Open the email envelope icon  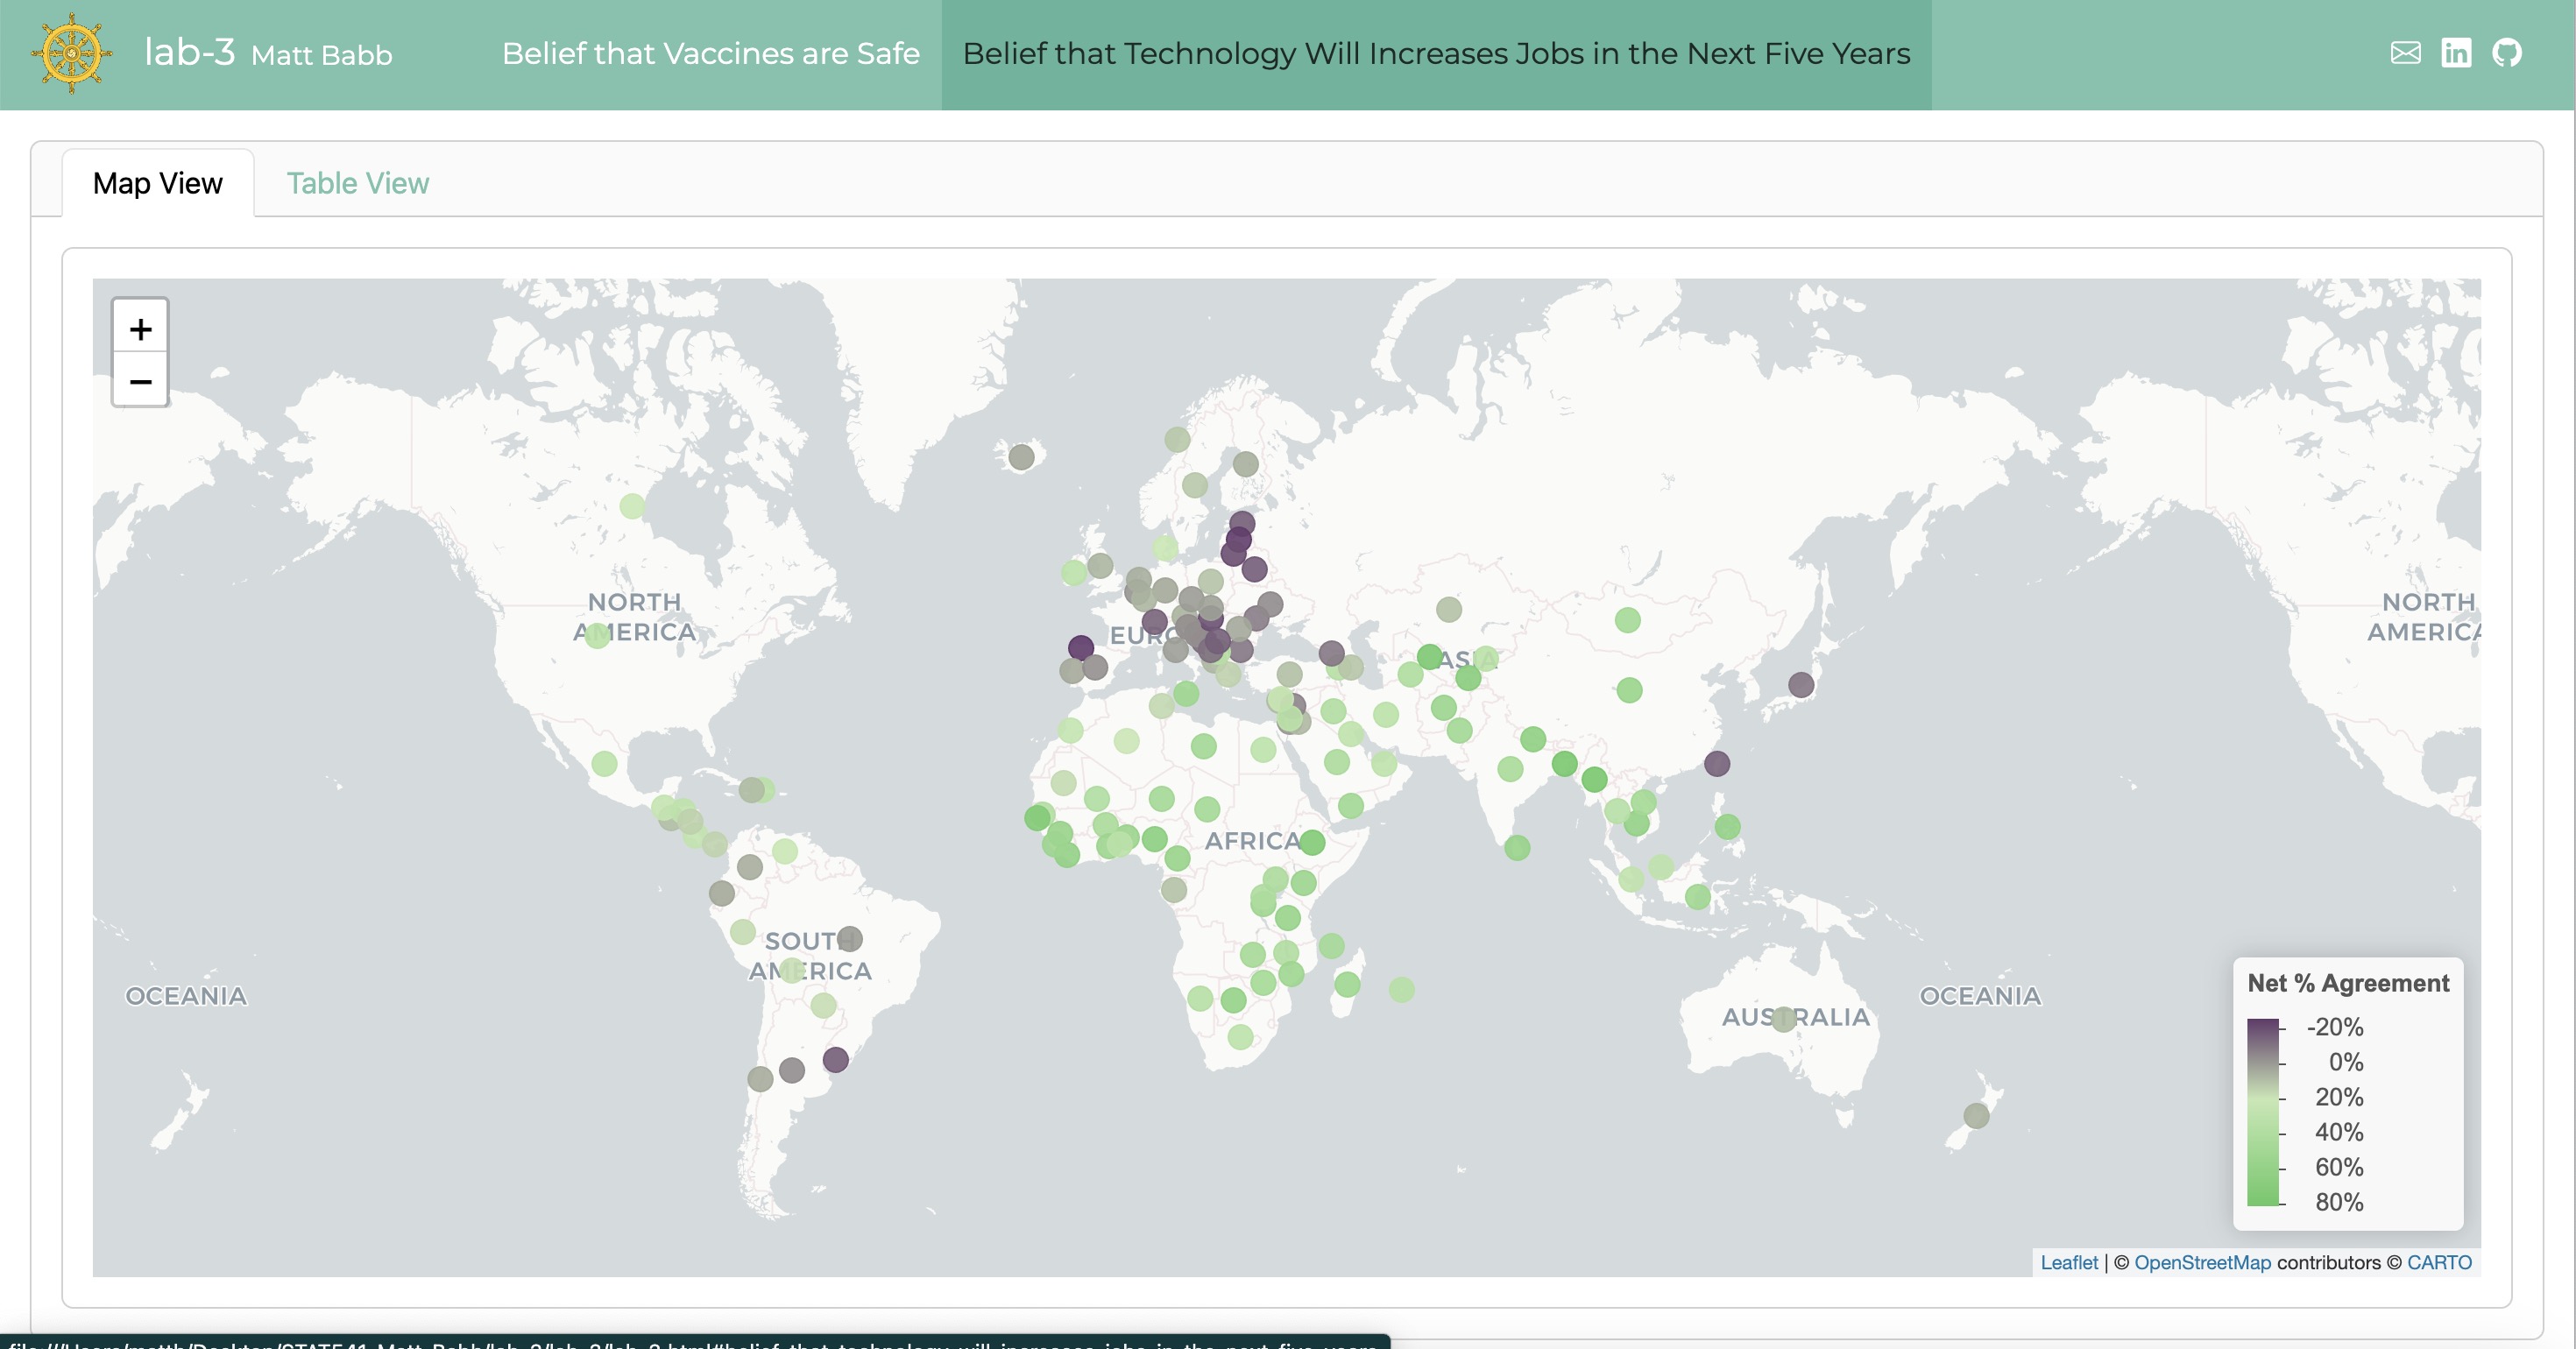pos(2405,53)
